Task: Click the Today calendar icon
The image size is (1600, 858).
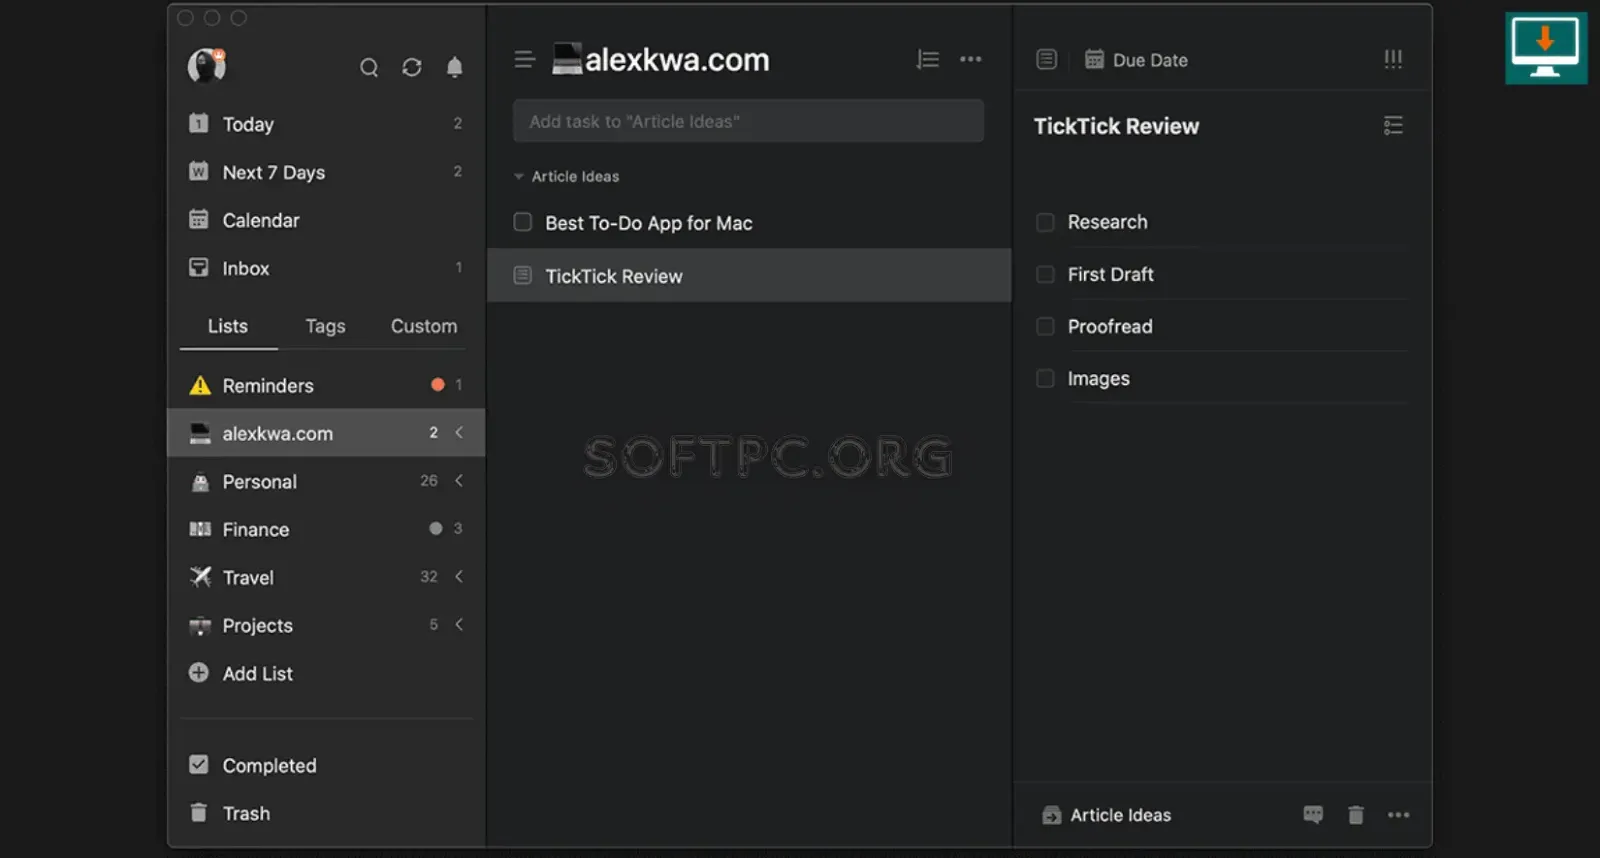Action: (x=199, y=123)
